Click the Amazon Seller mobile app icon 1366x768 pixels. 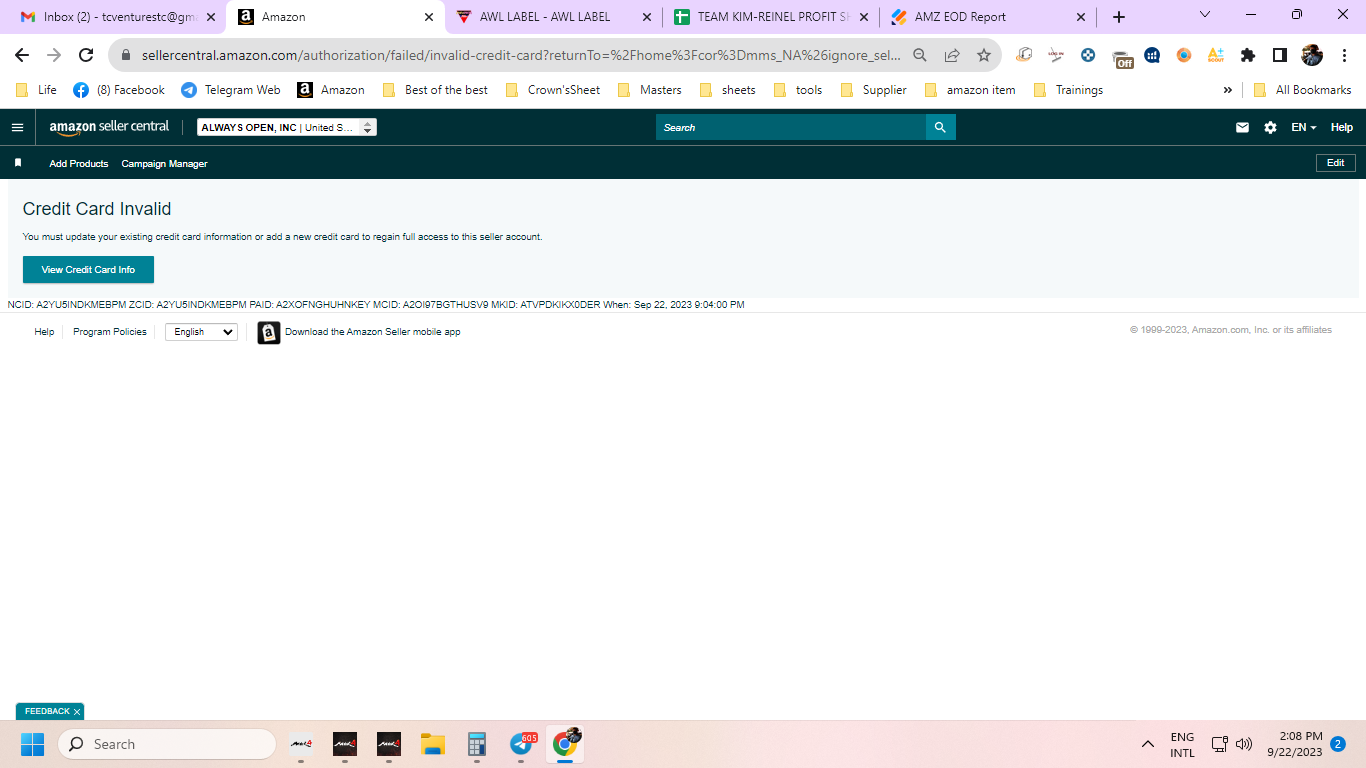[x=269, y=332]
